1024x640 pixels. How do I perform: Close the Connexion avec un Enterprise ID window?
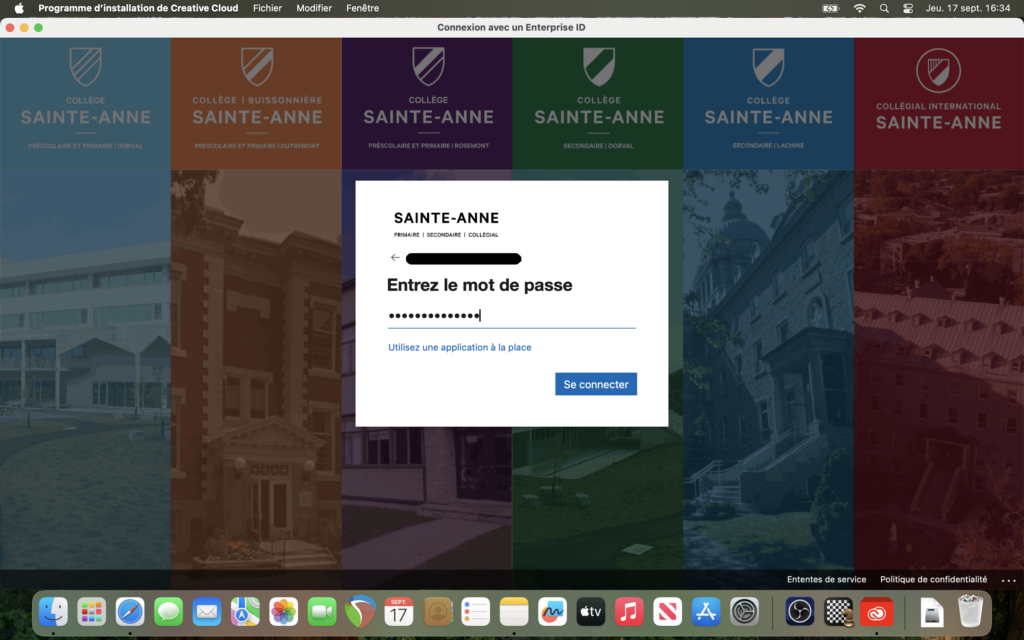click(x=10, y=27)
